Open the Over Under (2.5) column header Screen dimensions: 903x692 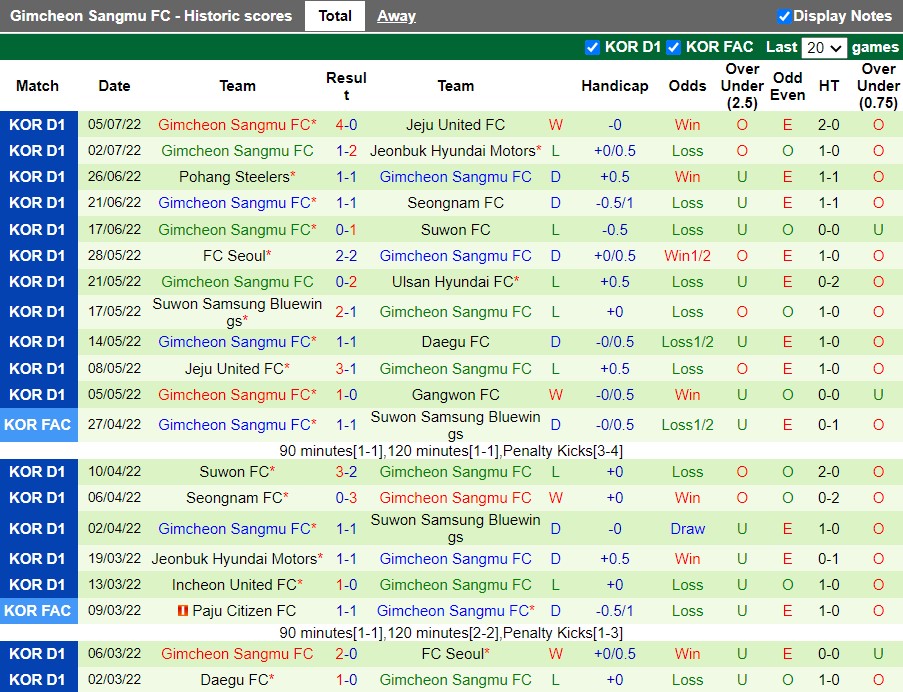[741, 86]
